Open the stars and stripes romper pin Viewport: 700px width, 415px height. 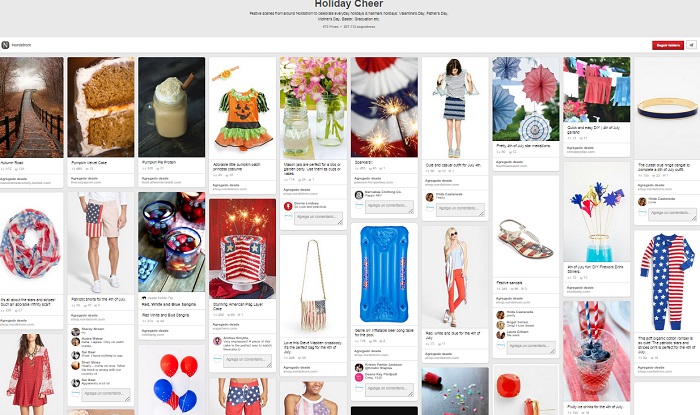coord(667,282)
